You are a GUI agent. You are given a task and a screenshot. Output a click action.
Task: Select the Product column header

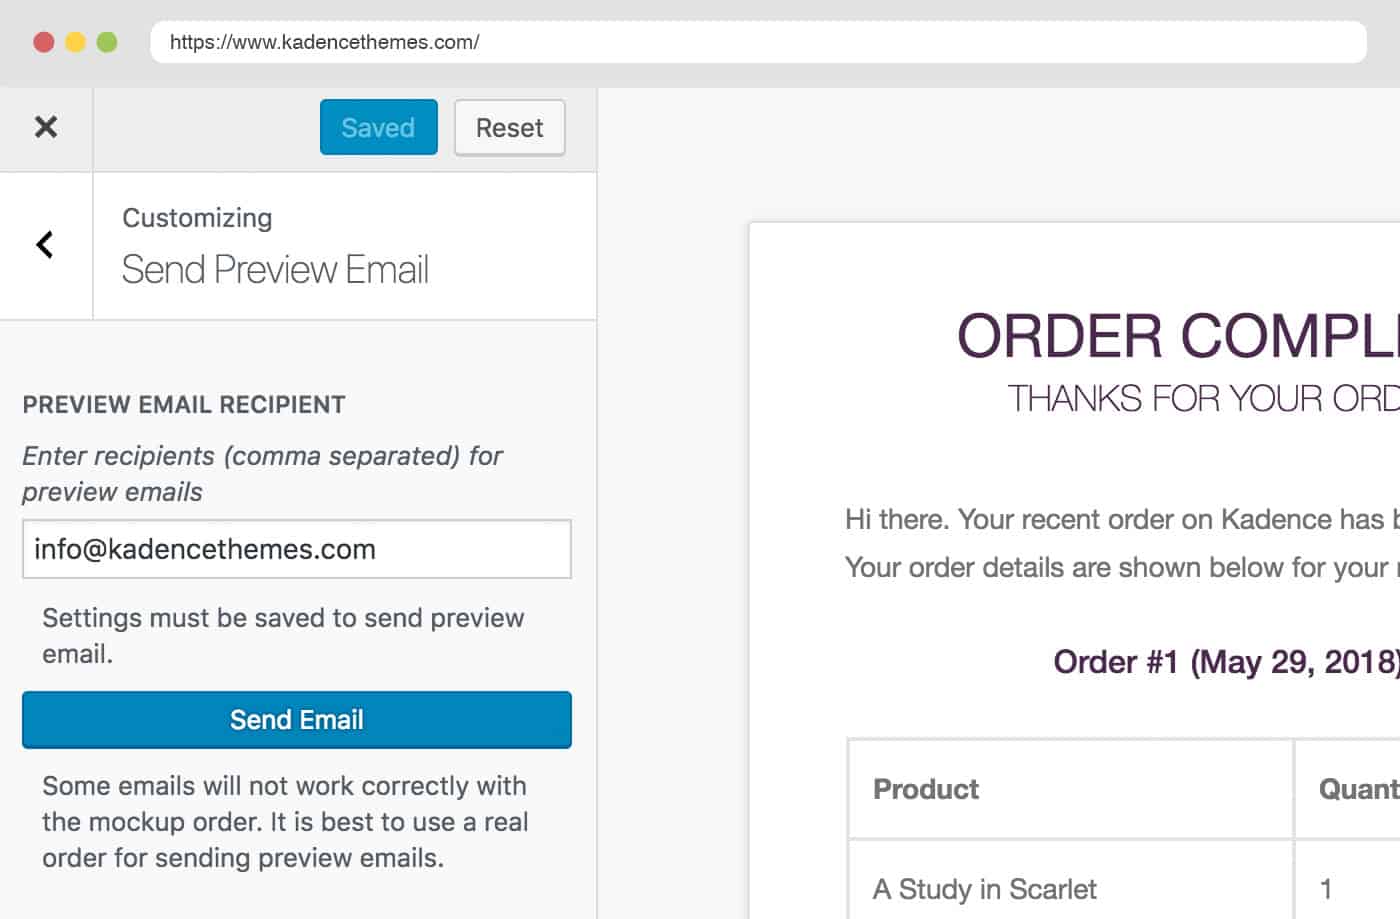926,789
